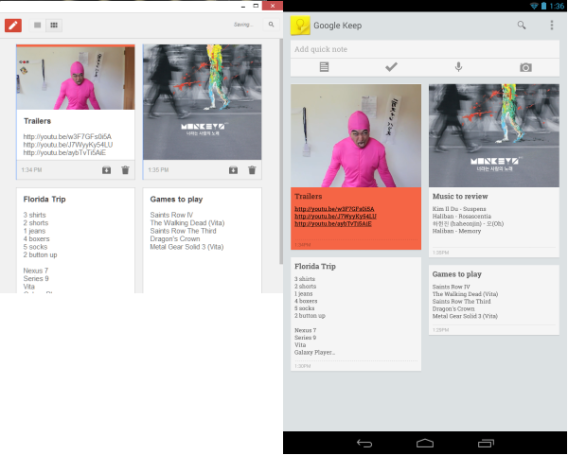Screen dimensions: 568x455
Task: Delete the 1:35 PM image note
Action: coord(252,170)
